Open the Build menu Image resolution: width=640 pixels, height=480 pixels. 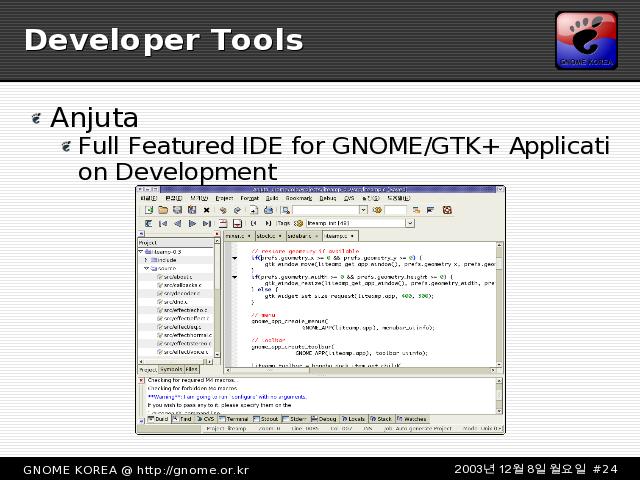tap(272, 198)
